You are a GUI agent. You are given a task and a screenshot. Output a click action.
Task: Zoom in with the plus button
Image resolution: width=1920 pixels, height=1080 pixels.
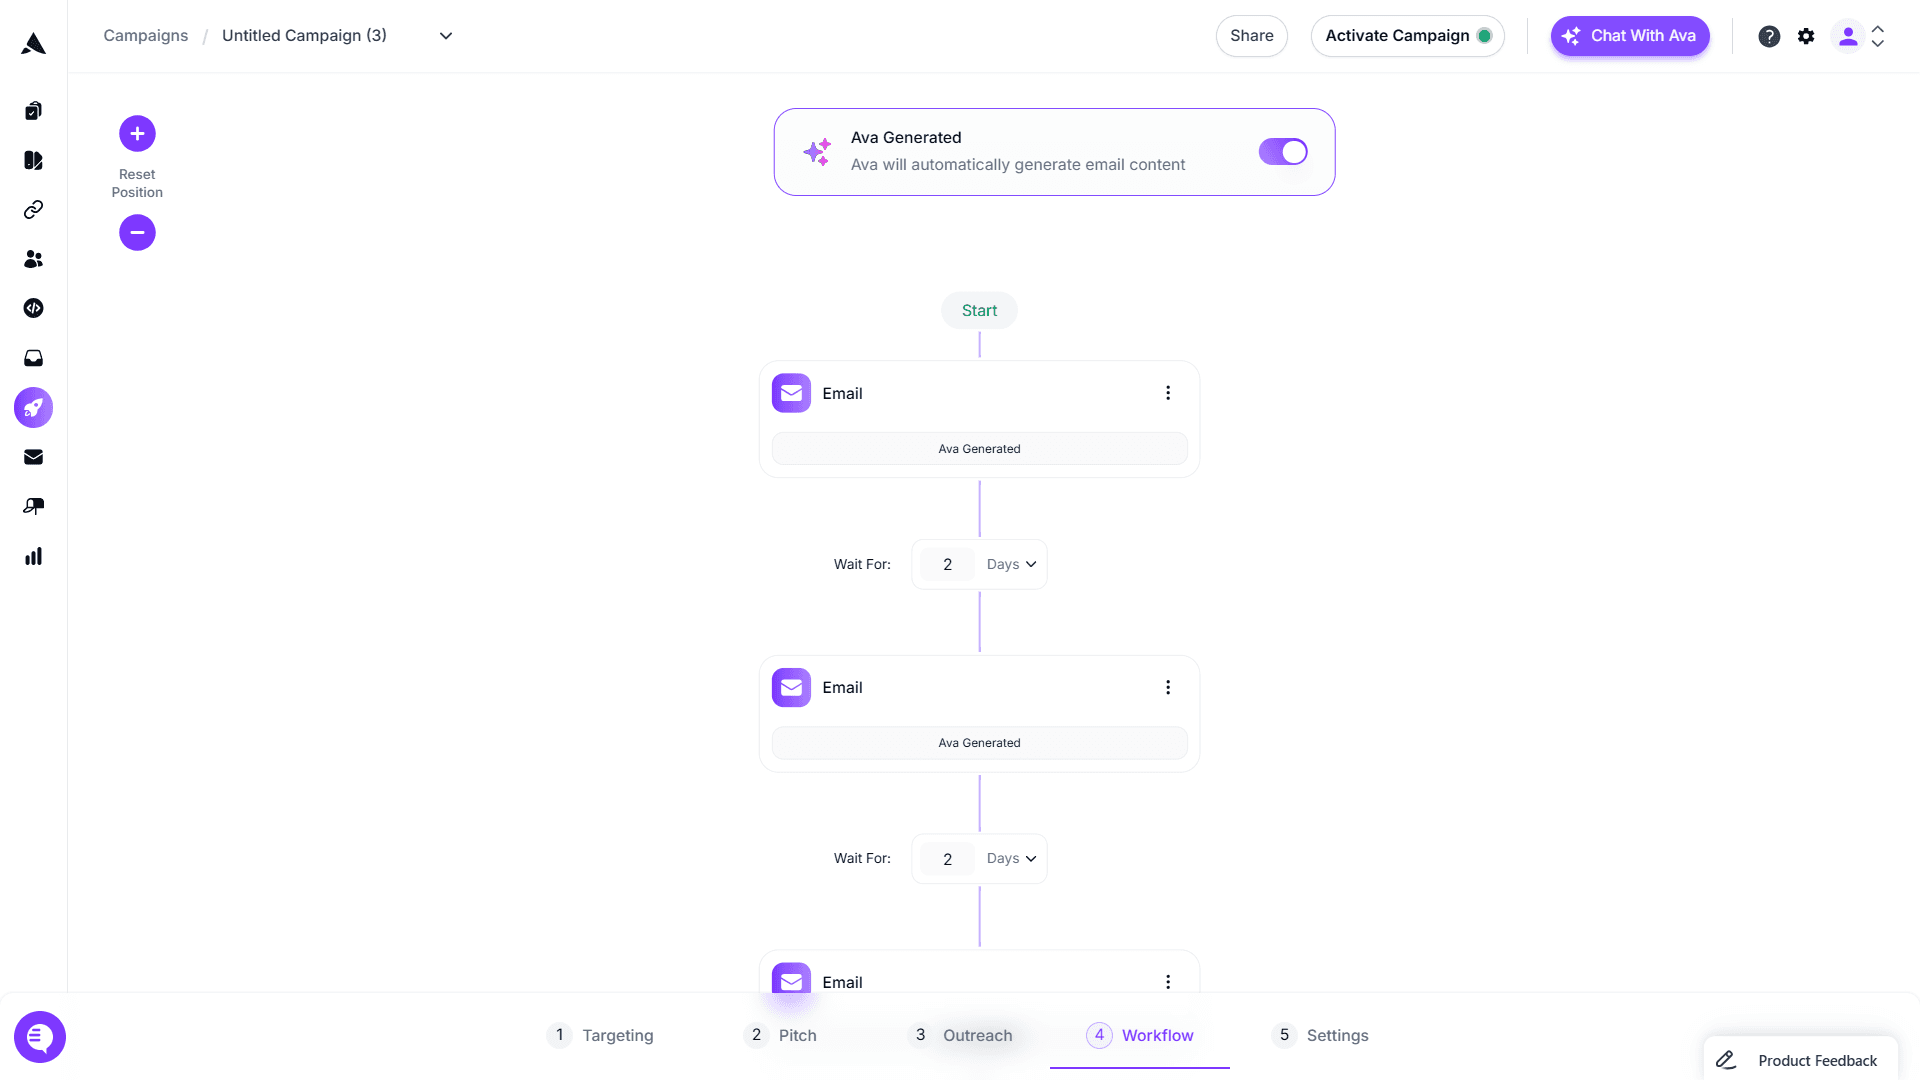click(137, 133)
